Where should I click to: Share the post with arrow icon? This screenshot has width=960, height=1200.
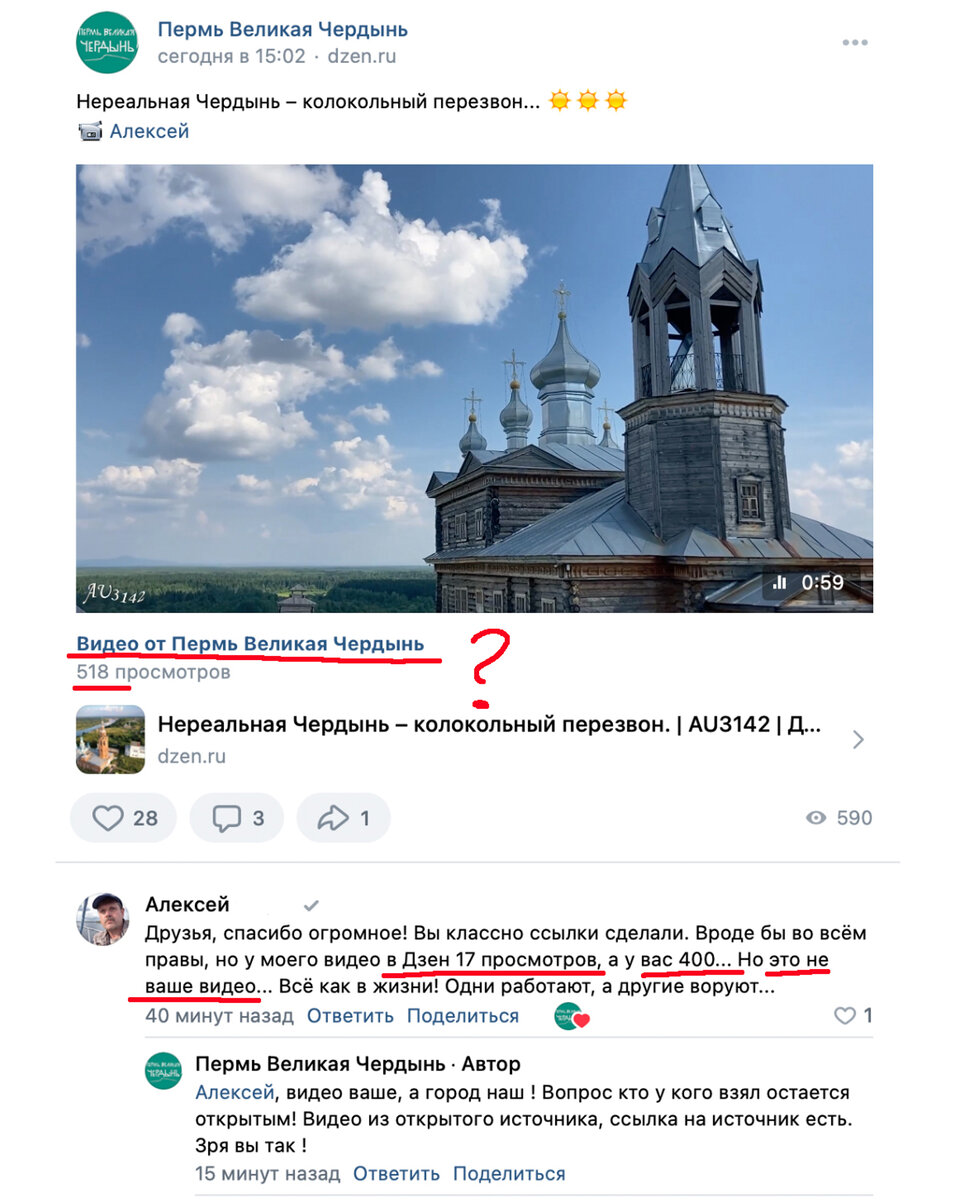[343, 818]
